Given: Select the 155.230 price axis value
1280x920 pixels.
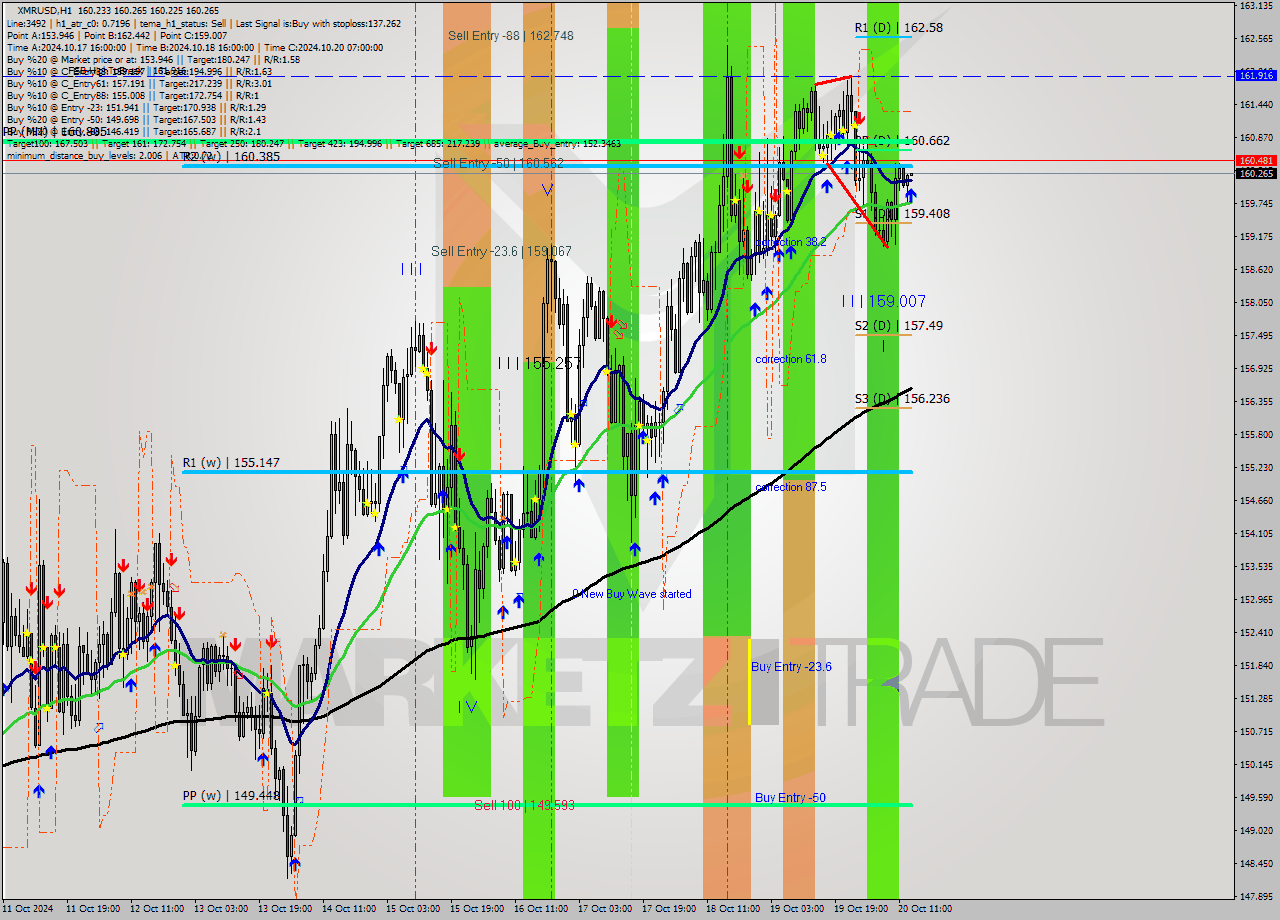Looking at the screenshot, I should pos(1256,468).
